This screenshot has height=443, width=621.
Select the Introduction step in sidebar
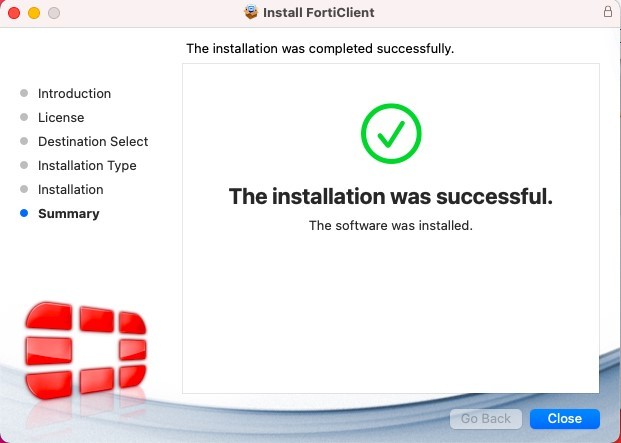pyautogui.click(x=74, y=93)
